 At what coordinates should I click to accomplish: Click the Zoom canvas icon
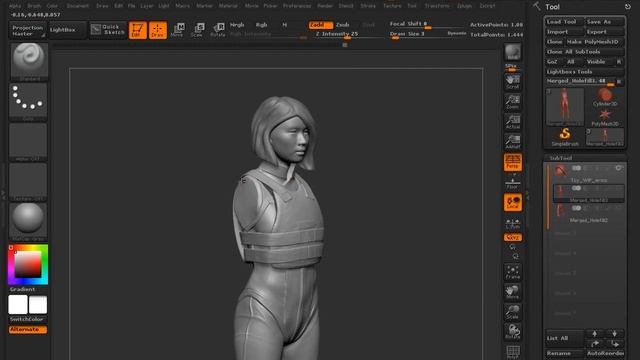click(x=513, y=102)
